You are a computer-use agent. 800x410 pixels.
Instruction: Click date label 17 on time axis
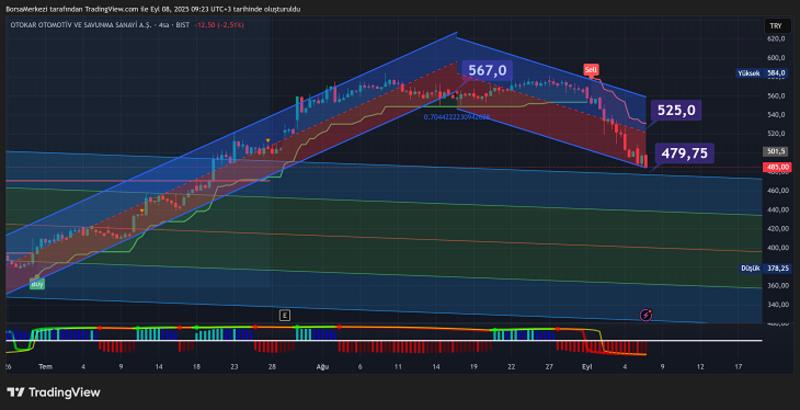point(738,367)
